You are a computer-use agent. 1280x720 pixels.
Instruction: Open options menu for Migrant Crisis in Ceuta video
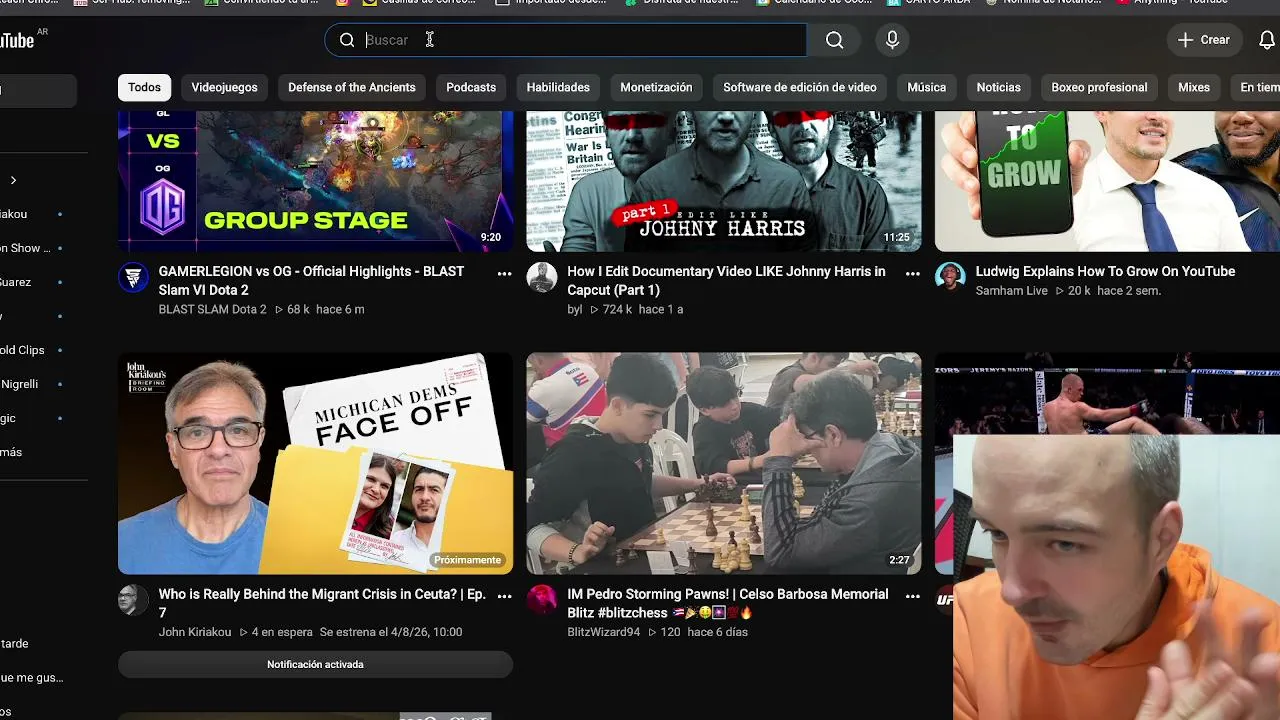504,596
